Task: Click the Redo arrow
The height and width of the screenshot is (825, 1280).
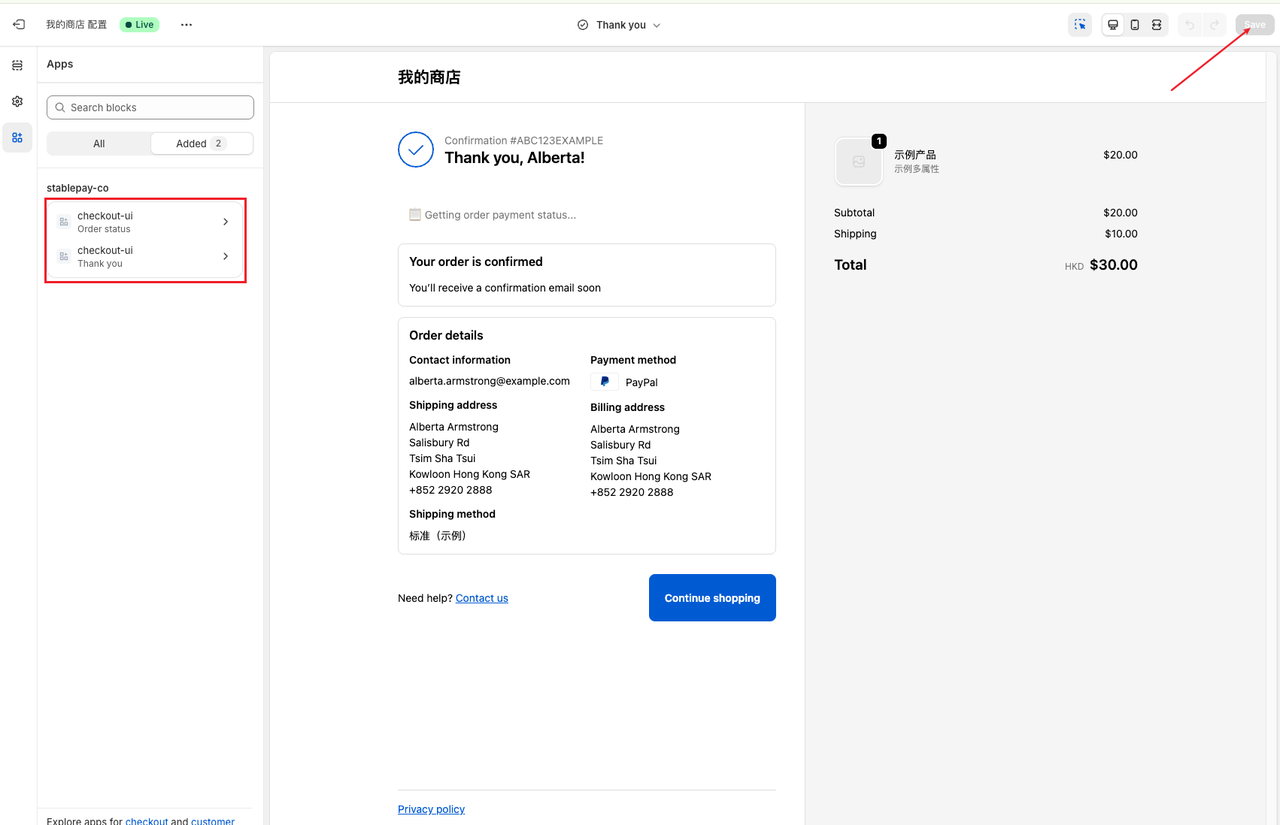Action: point(1213,24)
